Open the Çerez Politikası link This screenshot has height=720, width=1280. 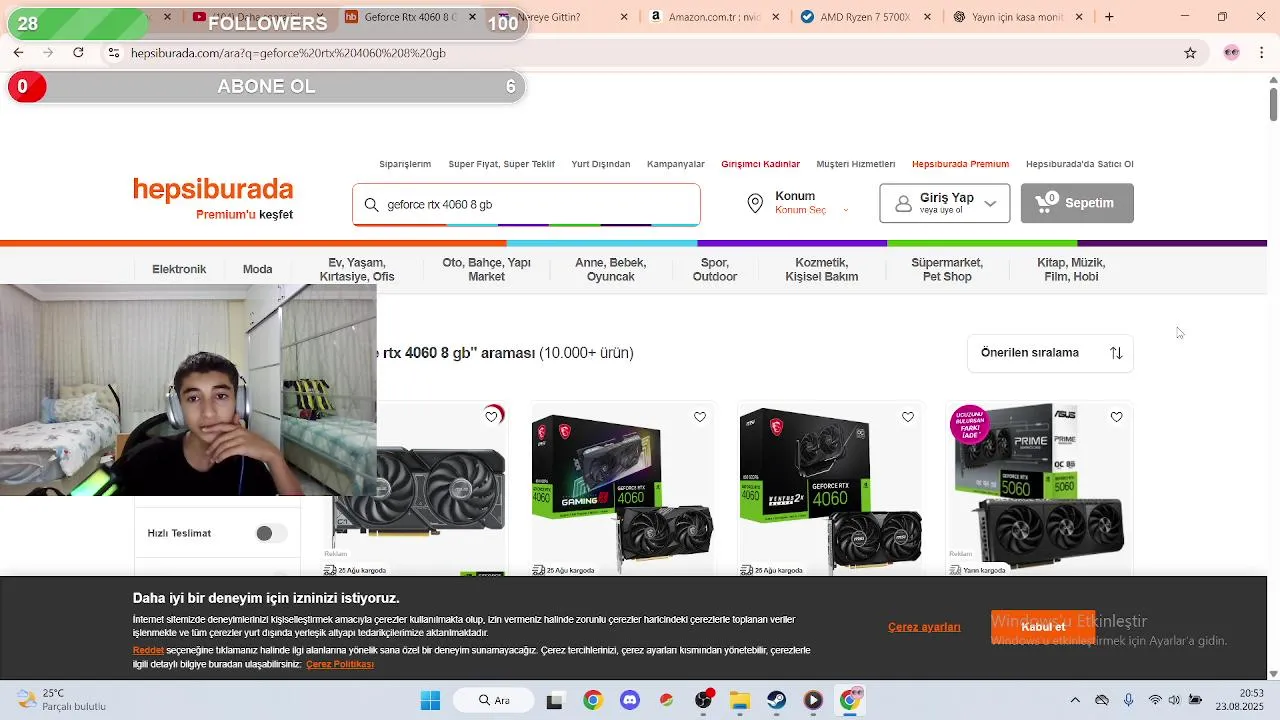pos(340,664)
